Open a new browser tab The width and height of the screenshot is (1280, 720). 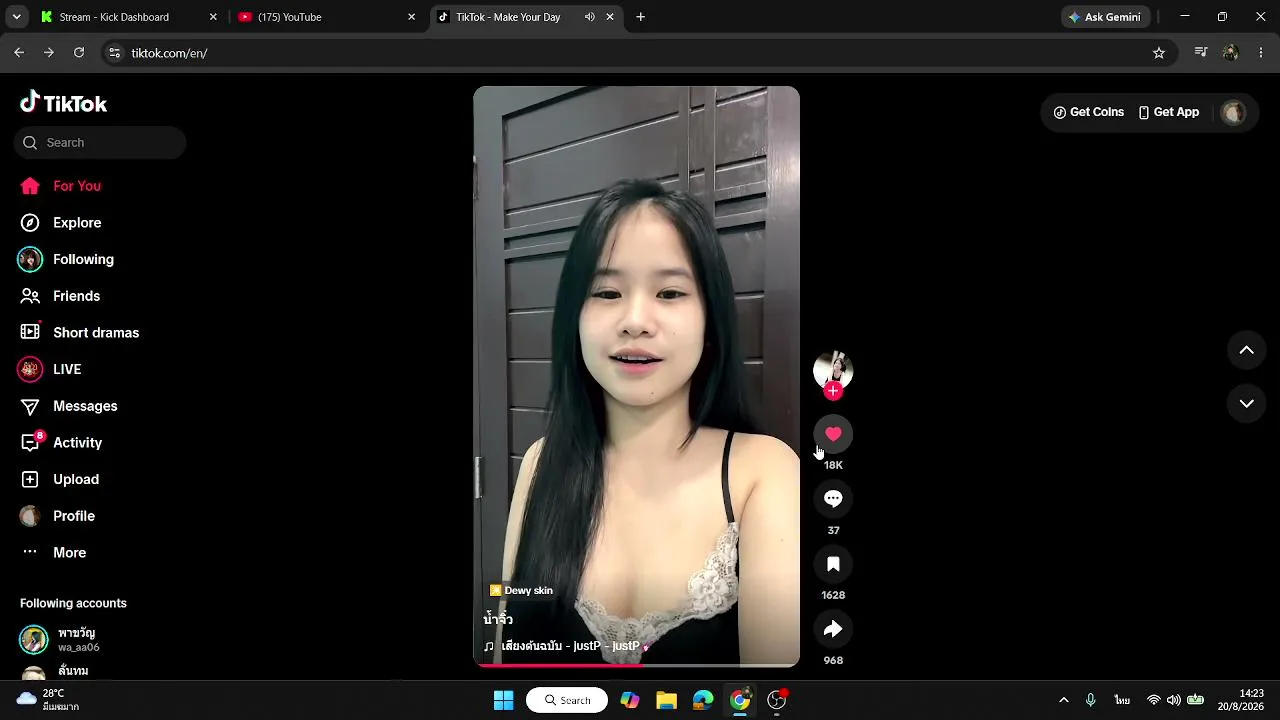click(641, 17)
